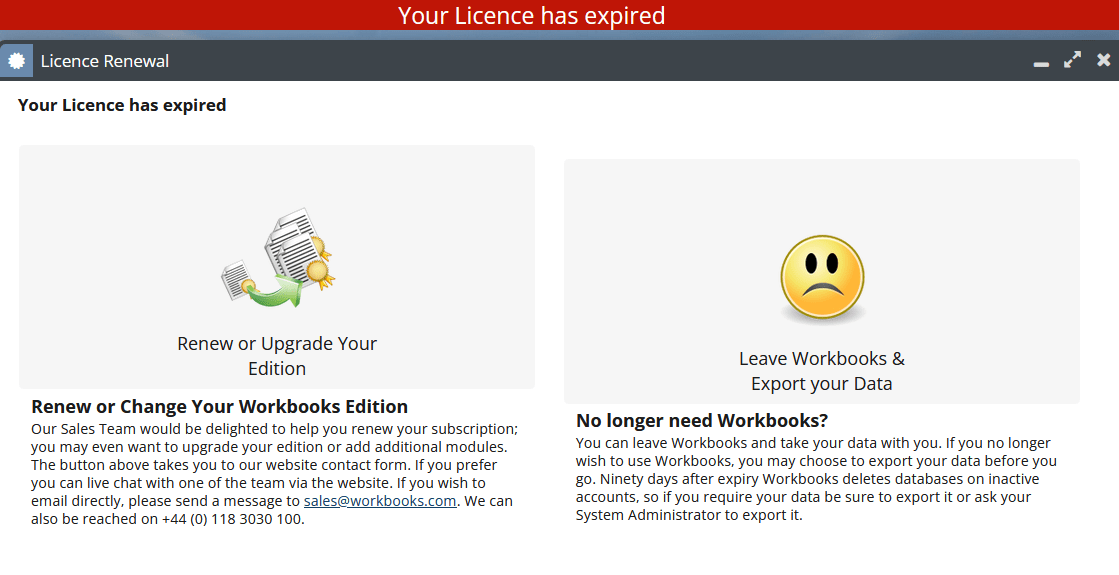This screenshot has width=1119, height=575.
Task: Click the 'Licence Renewal' window title
Action: point(105,61)
